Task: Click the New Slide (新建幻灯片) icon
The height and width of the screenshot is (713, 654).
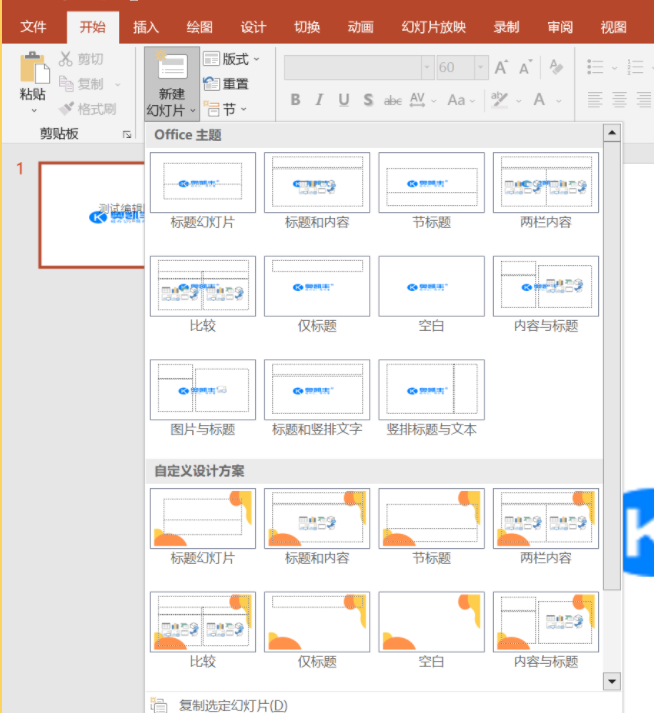Action: pyautogui.click(x=171, y=67)
